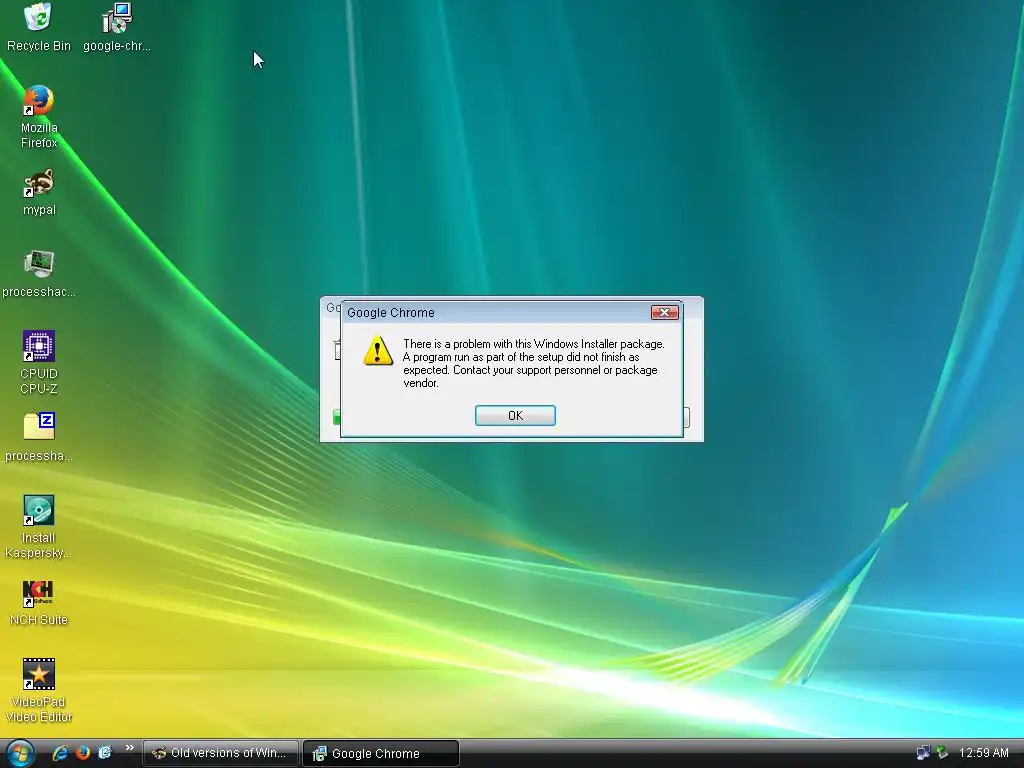Select the google-chr... installer icon
Image resolution: width=1024 pixels, height=768 pixels.
click(117, 27)
